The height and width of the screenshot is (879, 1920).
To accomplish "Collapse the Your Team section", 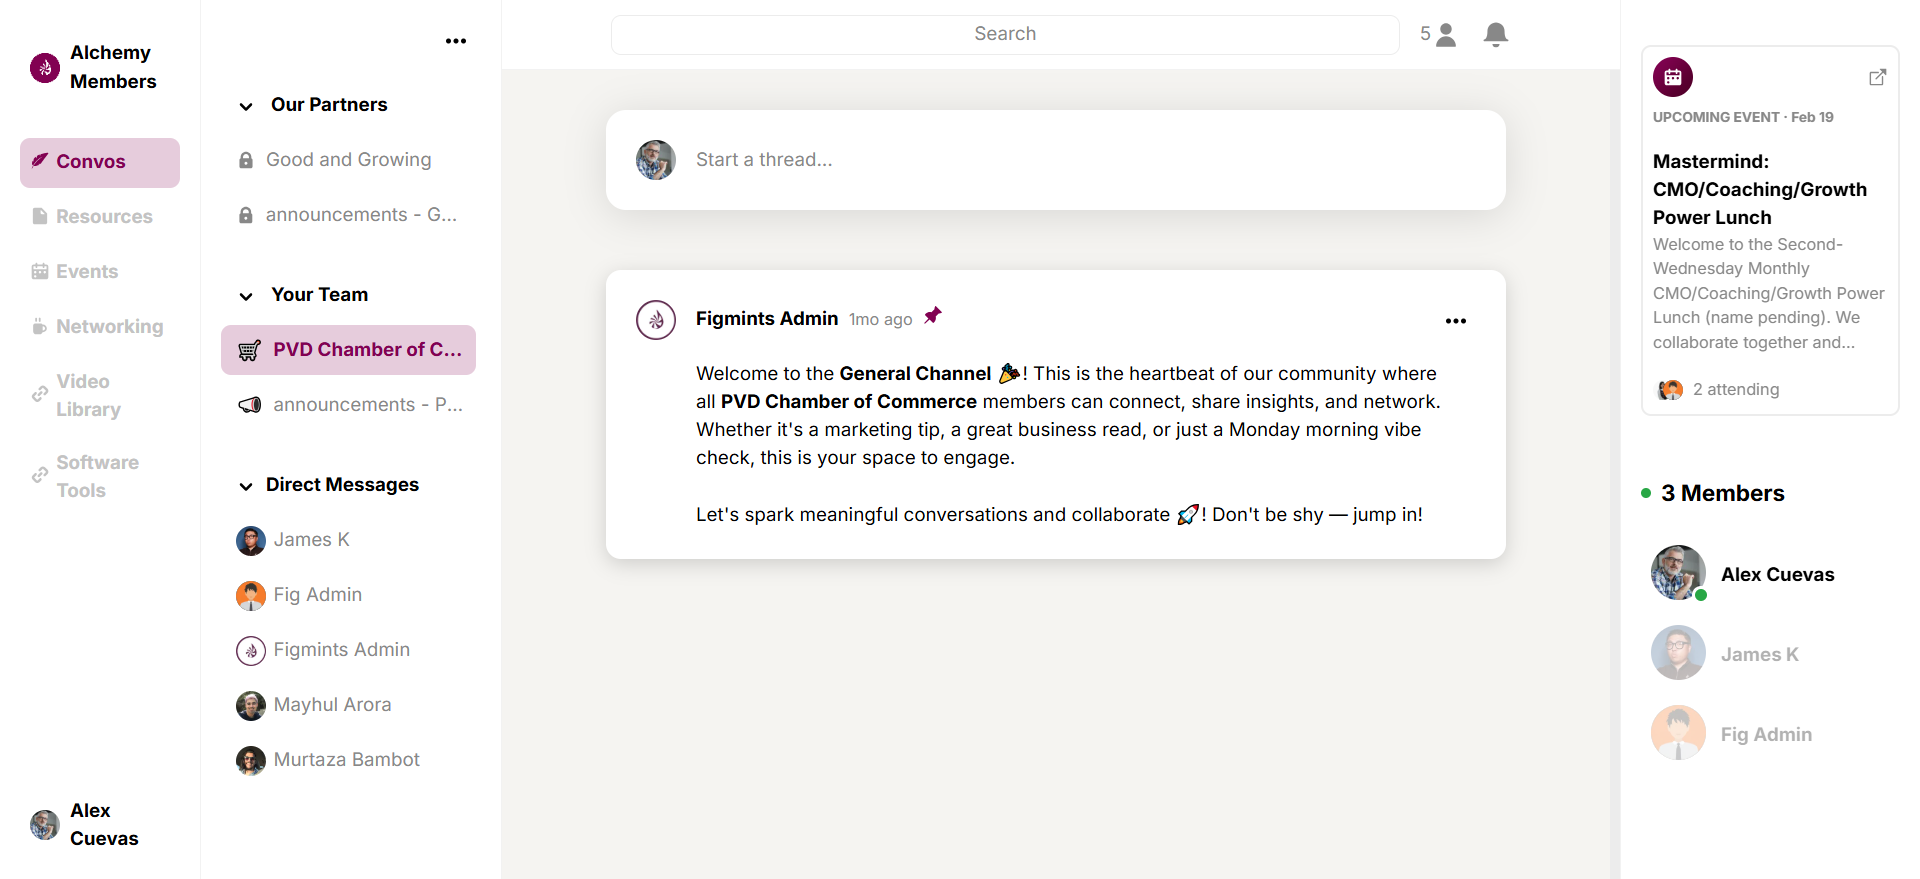I will (246, 296).
